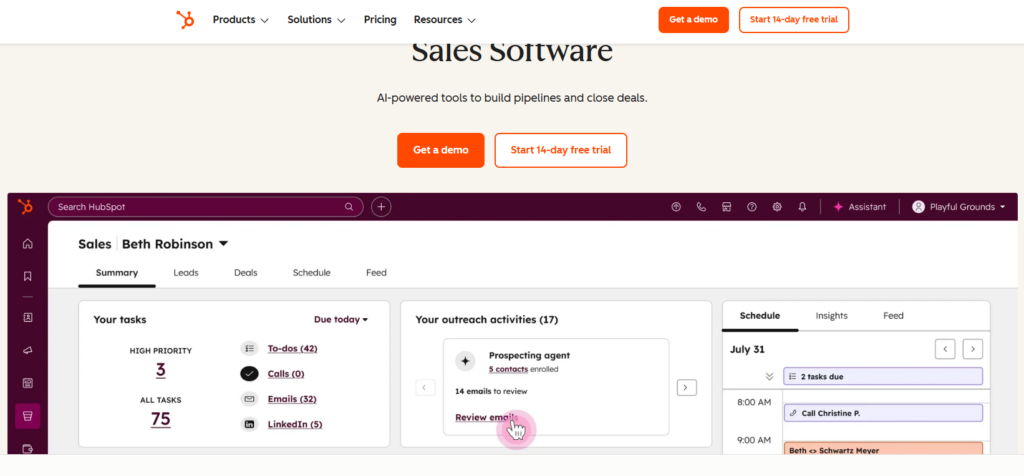Click the plus create button beside search
This screenshot has height=476, width=1024.
[381, 207]
